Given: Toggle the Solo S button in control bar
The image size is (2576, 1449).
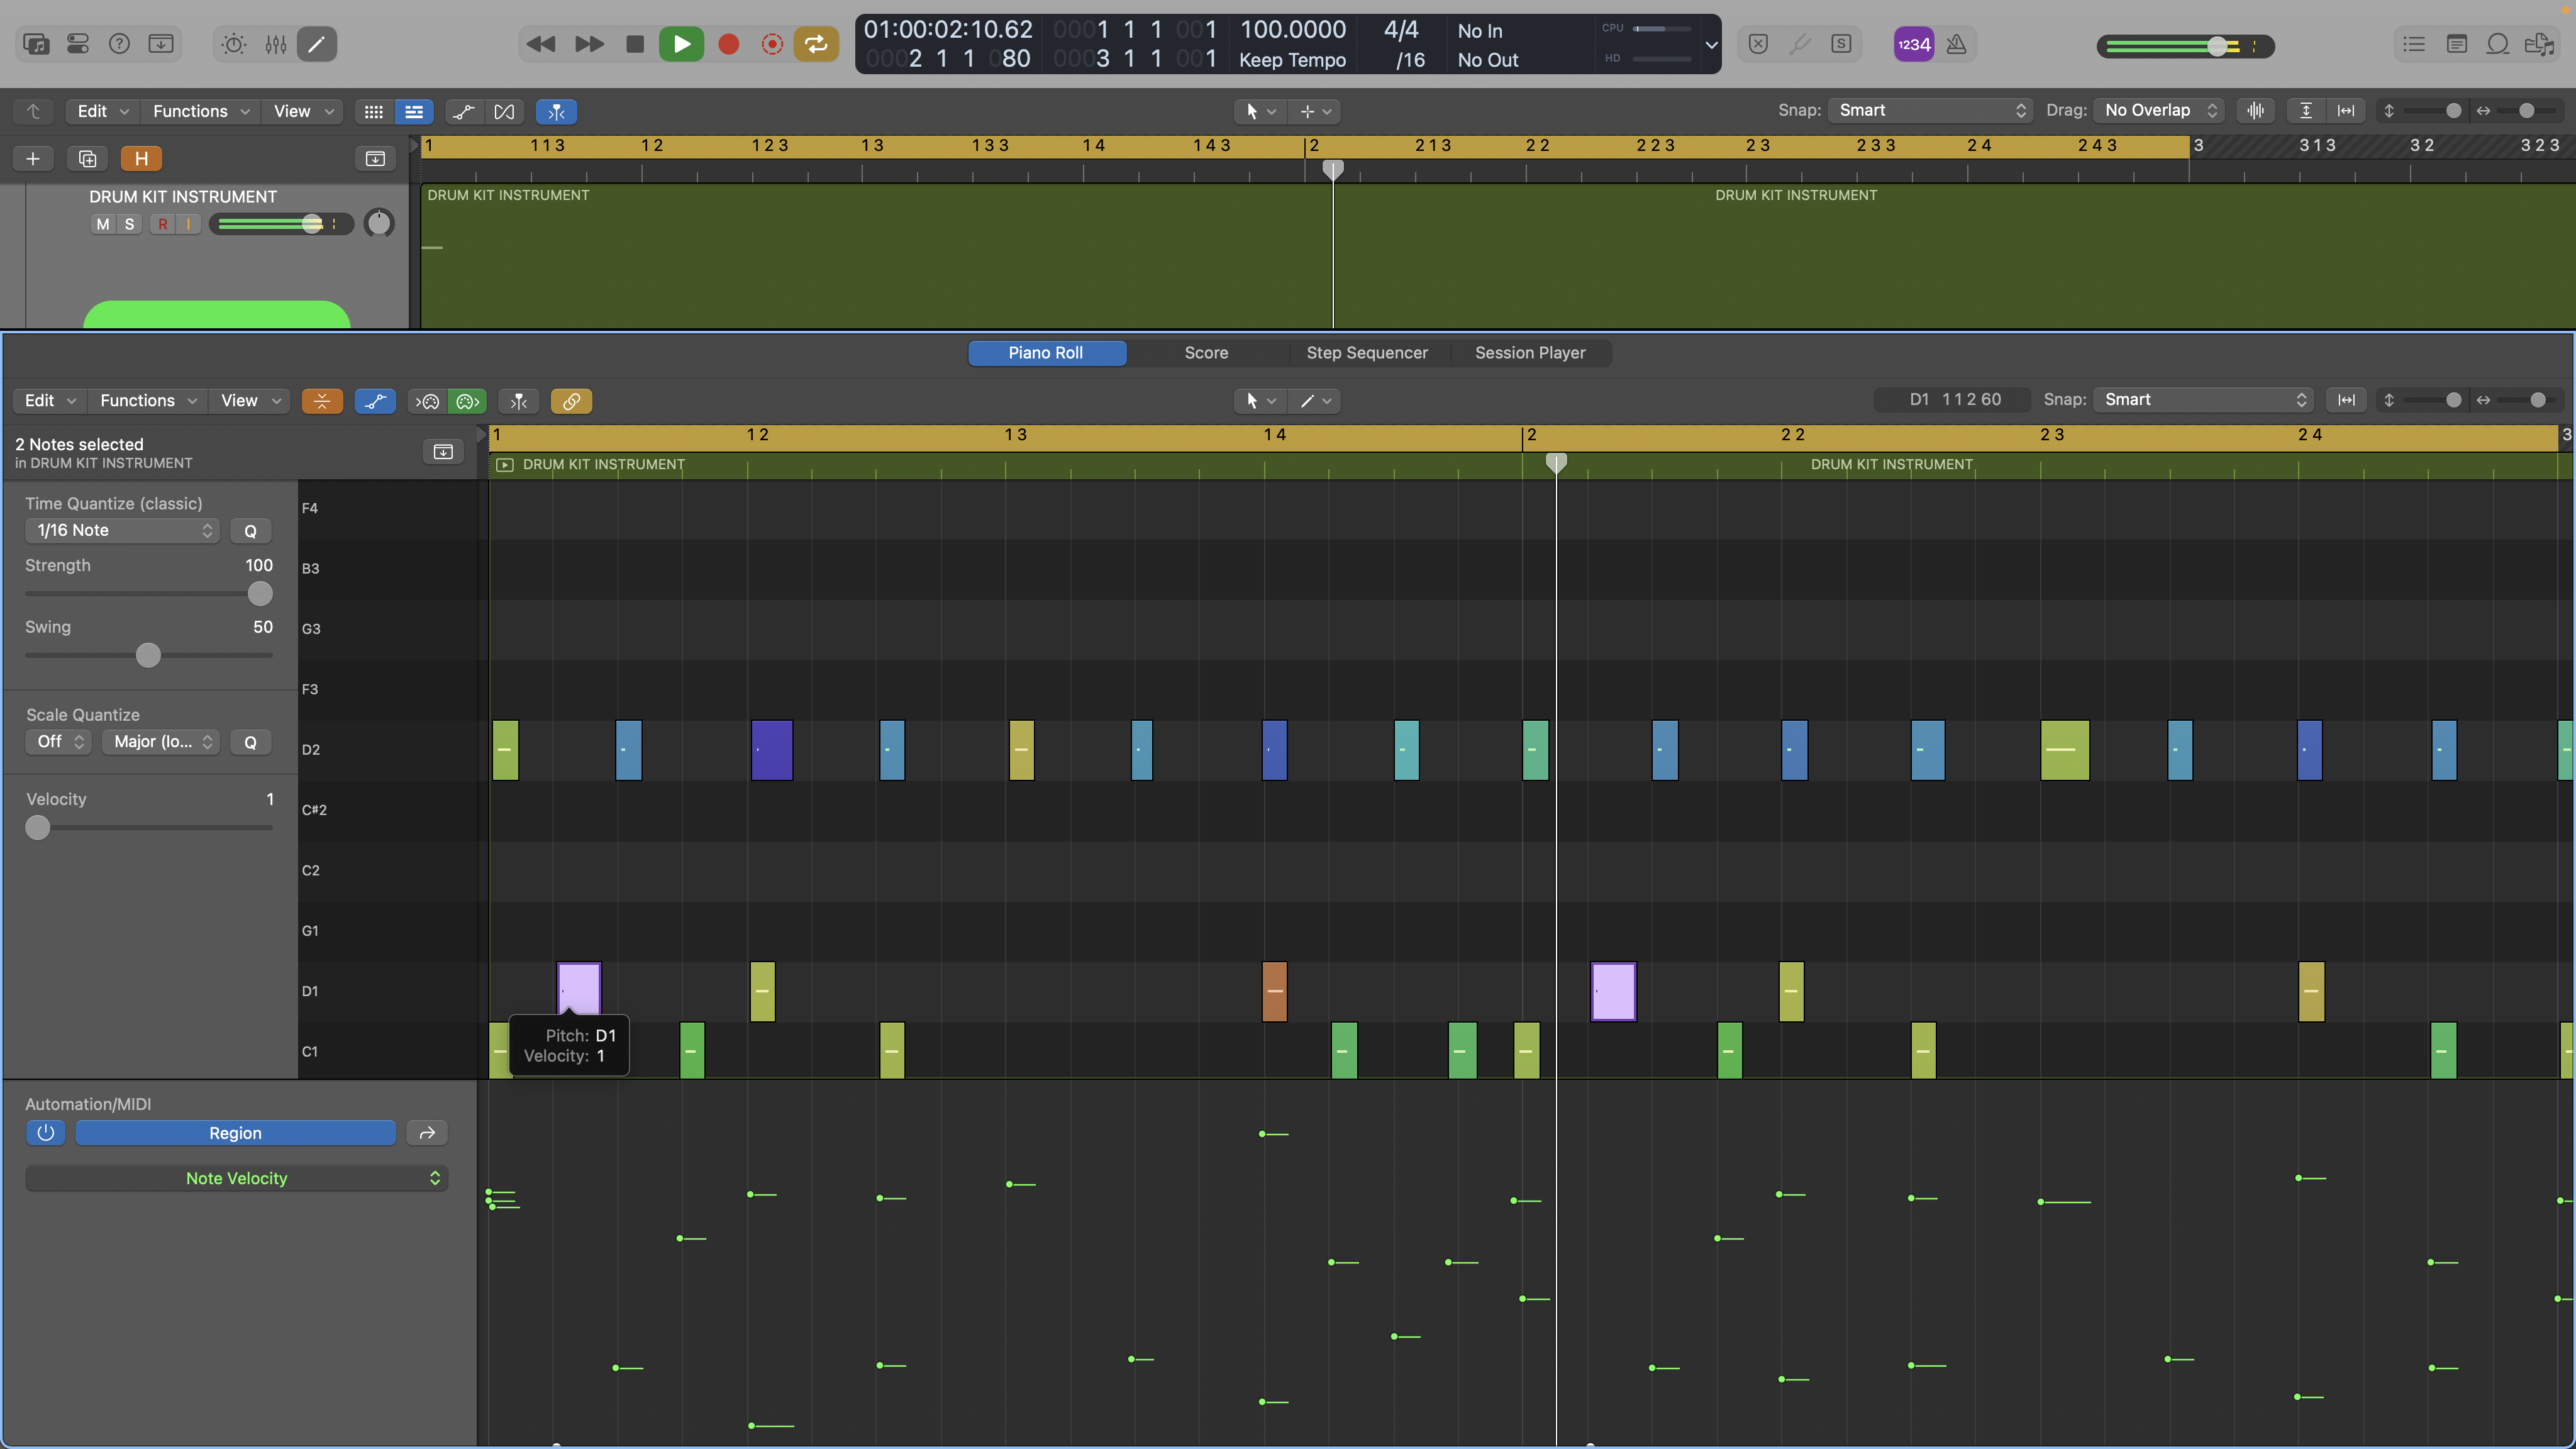Looking at the screenshot, I should [x=1841, y=44].
